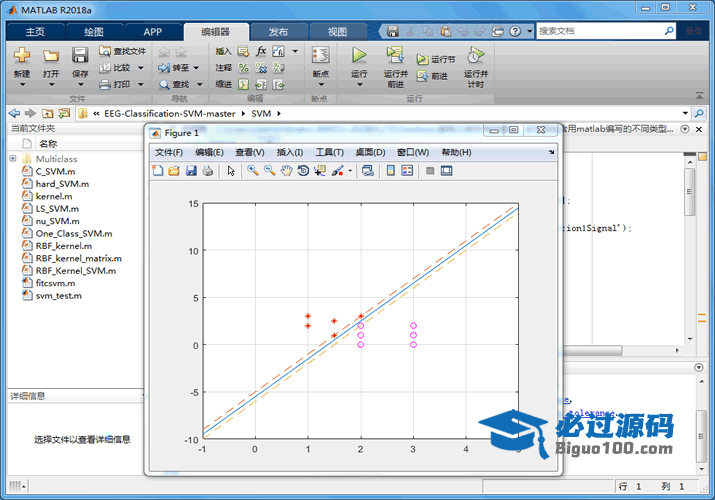Click the comment percent icon

pyautogui.click(x=244, y=68)
